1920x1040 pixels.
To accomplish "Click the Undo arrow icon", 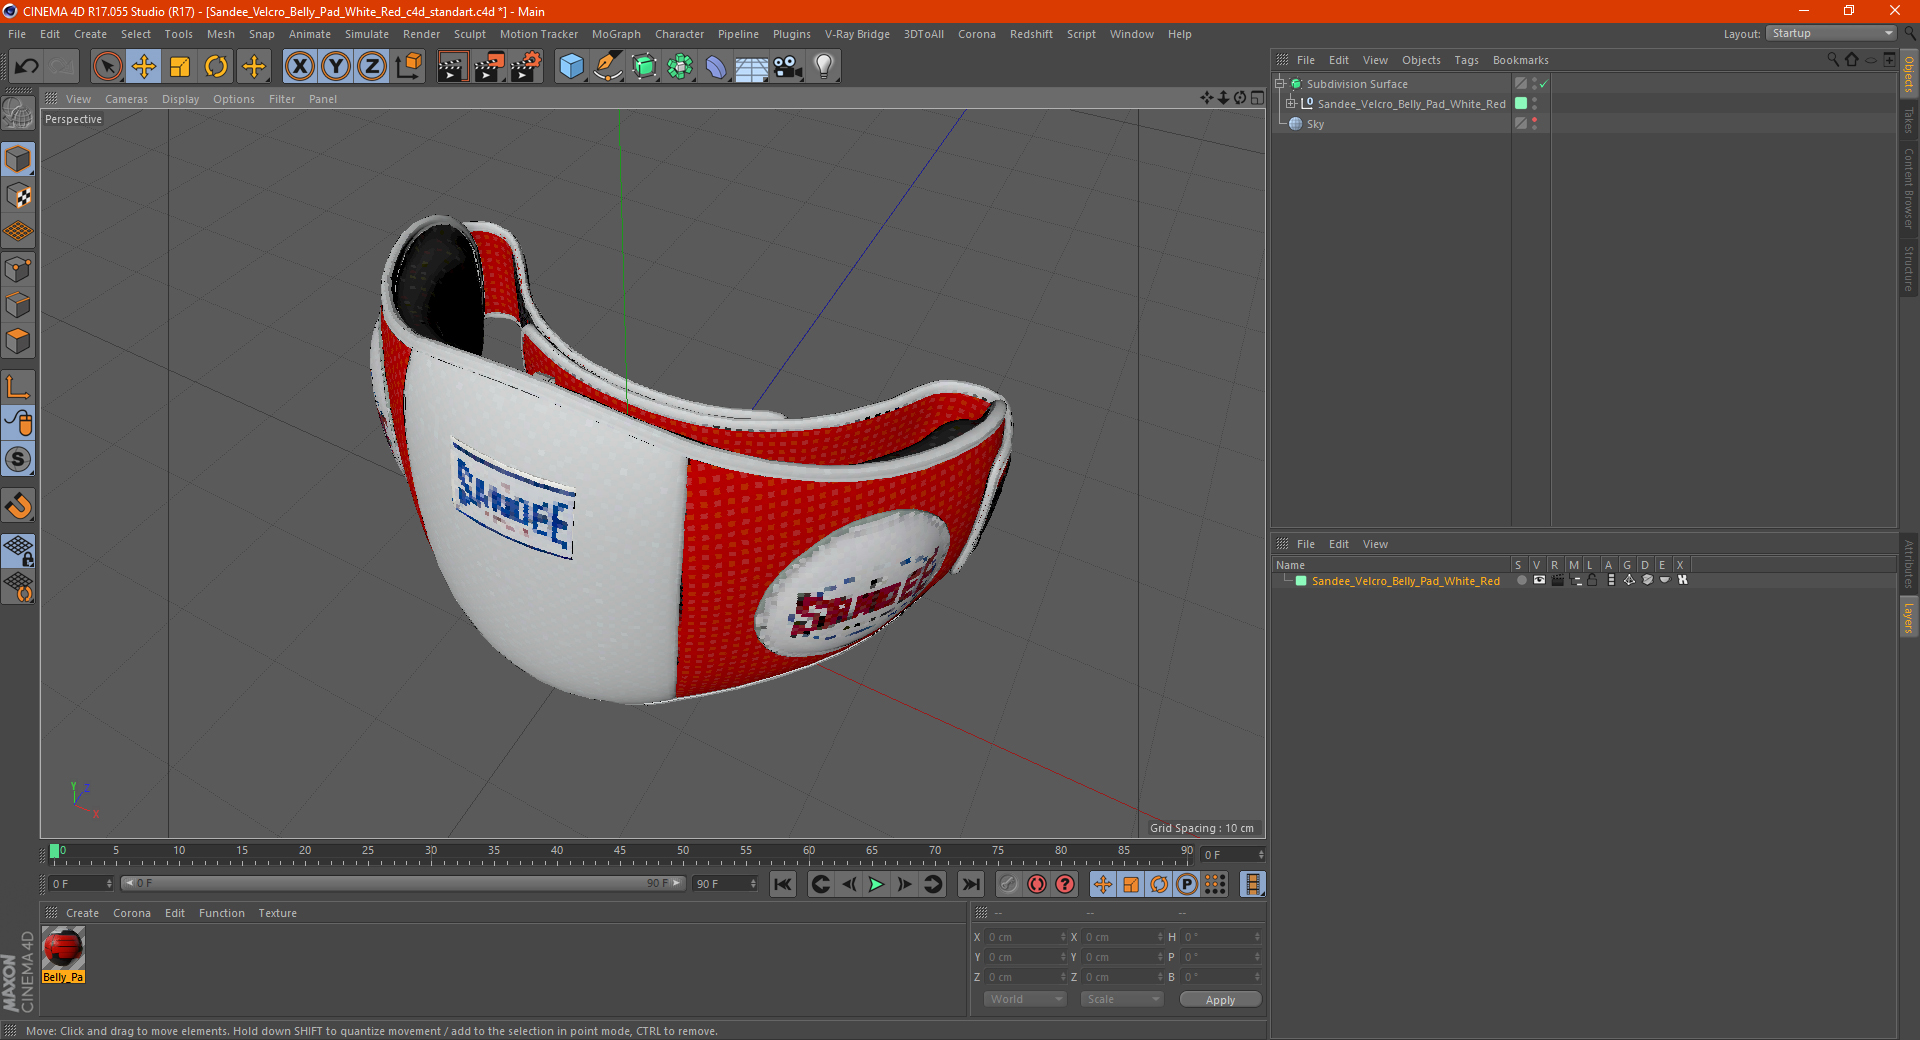I will (x=27, y=67).
